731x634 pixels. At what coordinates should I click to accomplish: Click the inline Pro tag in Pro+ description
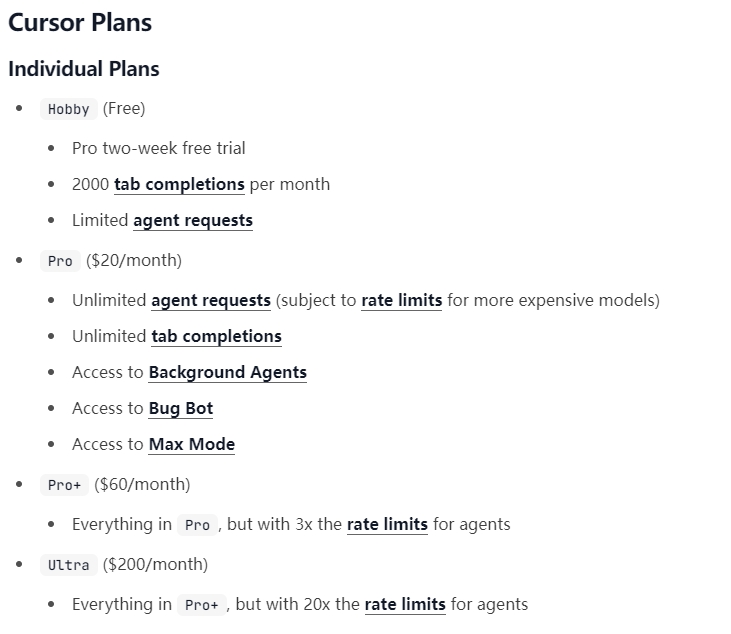pyautogui.click(x=197, y=525)
